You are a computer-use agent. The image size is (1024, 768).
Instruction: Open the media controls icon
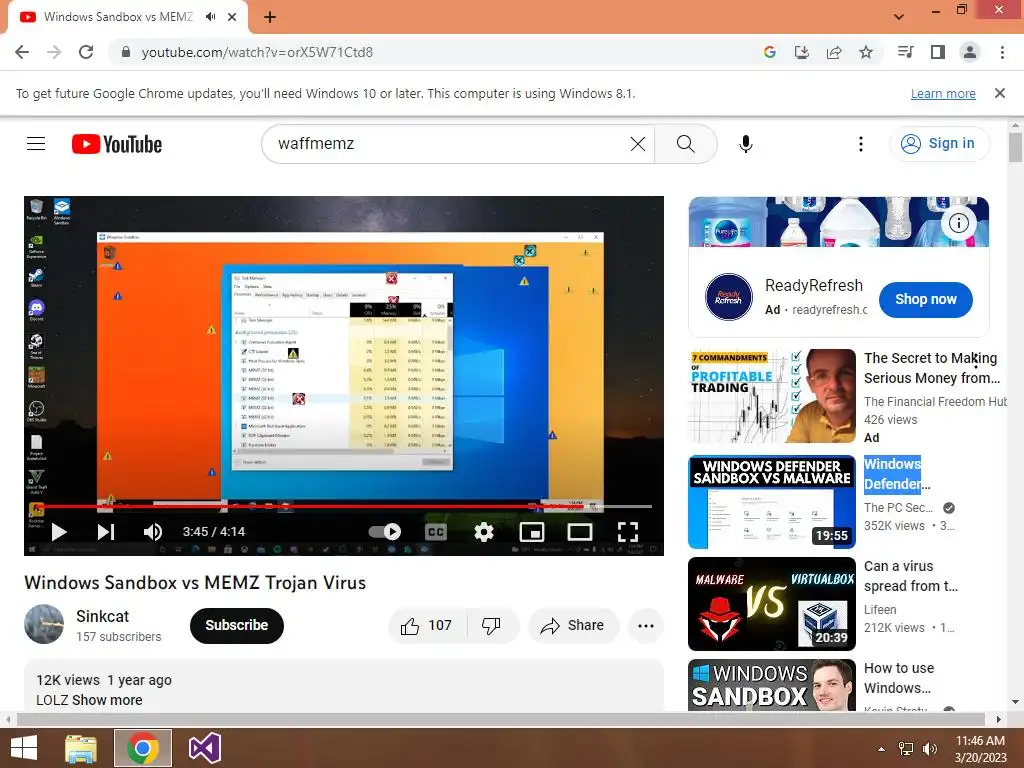pyautogui.click(x=905, y=52)
